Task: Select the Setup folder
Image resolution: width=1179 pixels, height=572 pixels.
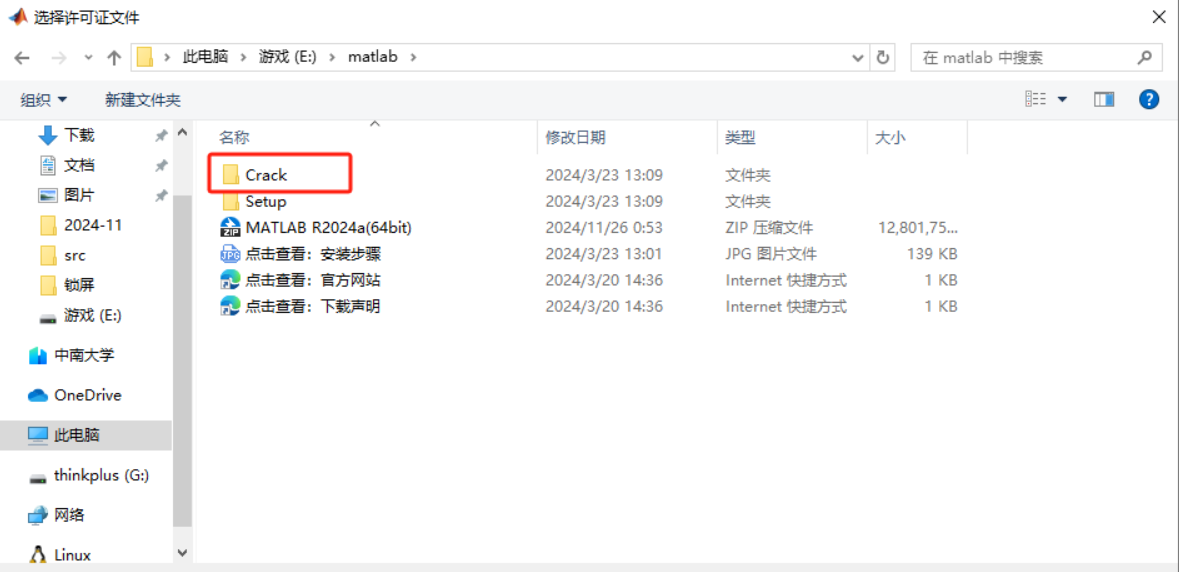Action: (265, 202)
